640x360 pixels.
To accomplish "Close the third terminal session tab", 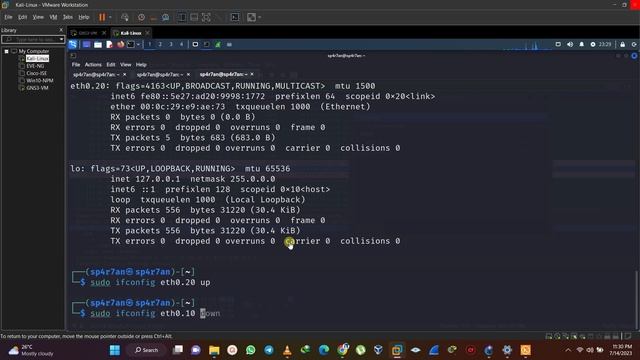I will [x=252, y=74].
